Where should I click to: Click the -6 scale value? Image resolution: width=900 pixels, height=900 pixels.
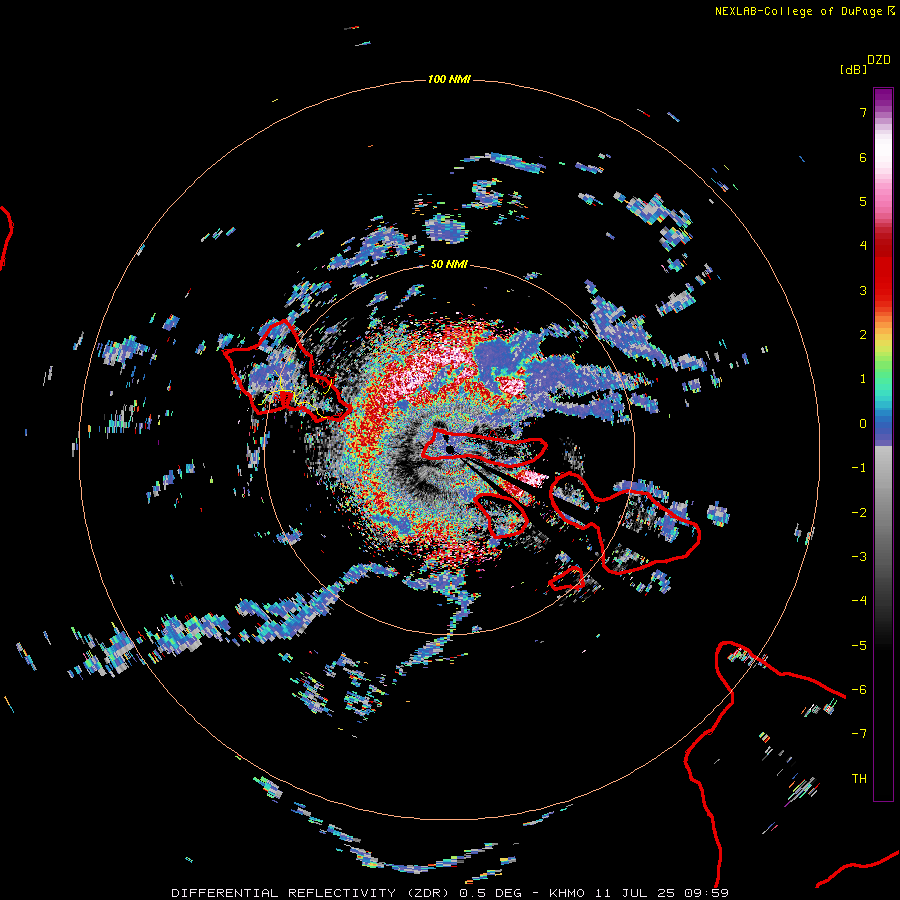(859, 690)
